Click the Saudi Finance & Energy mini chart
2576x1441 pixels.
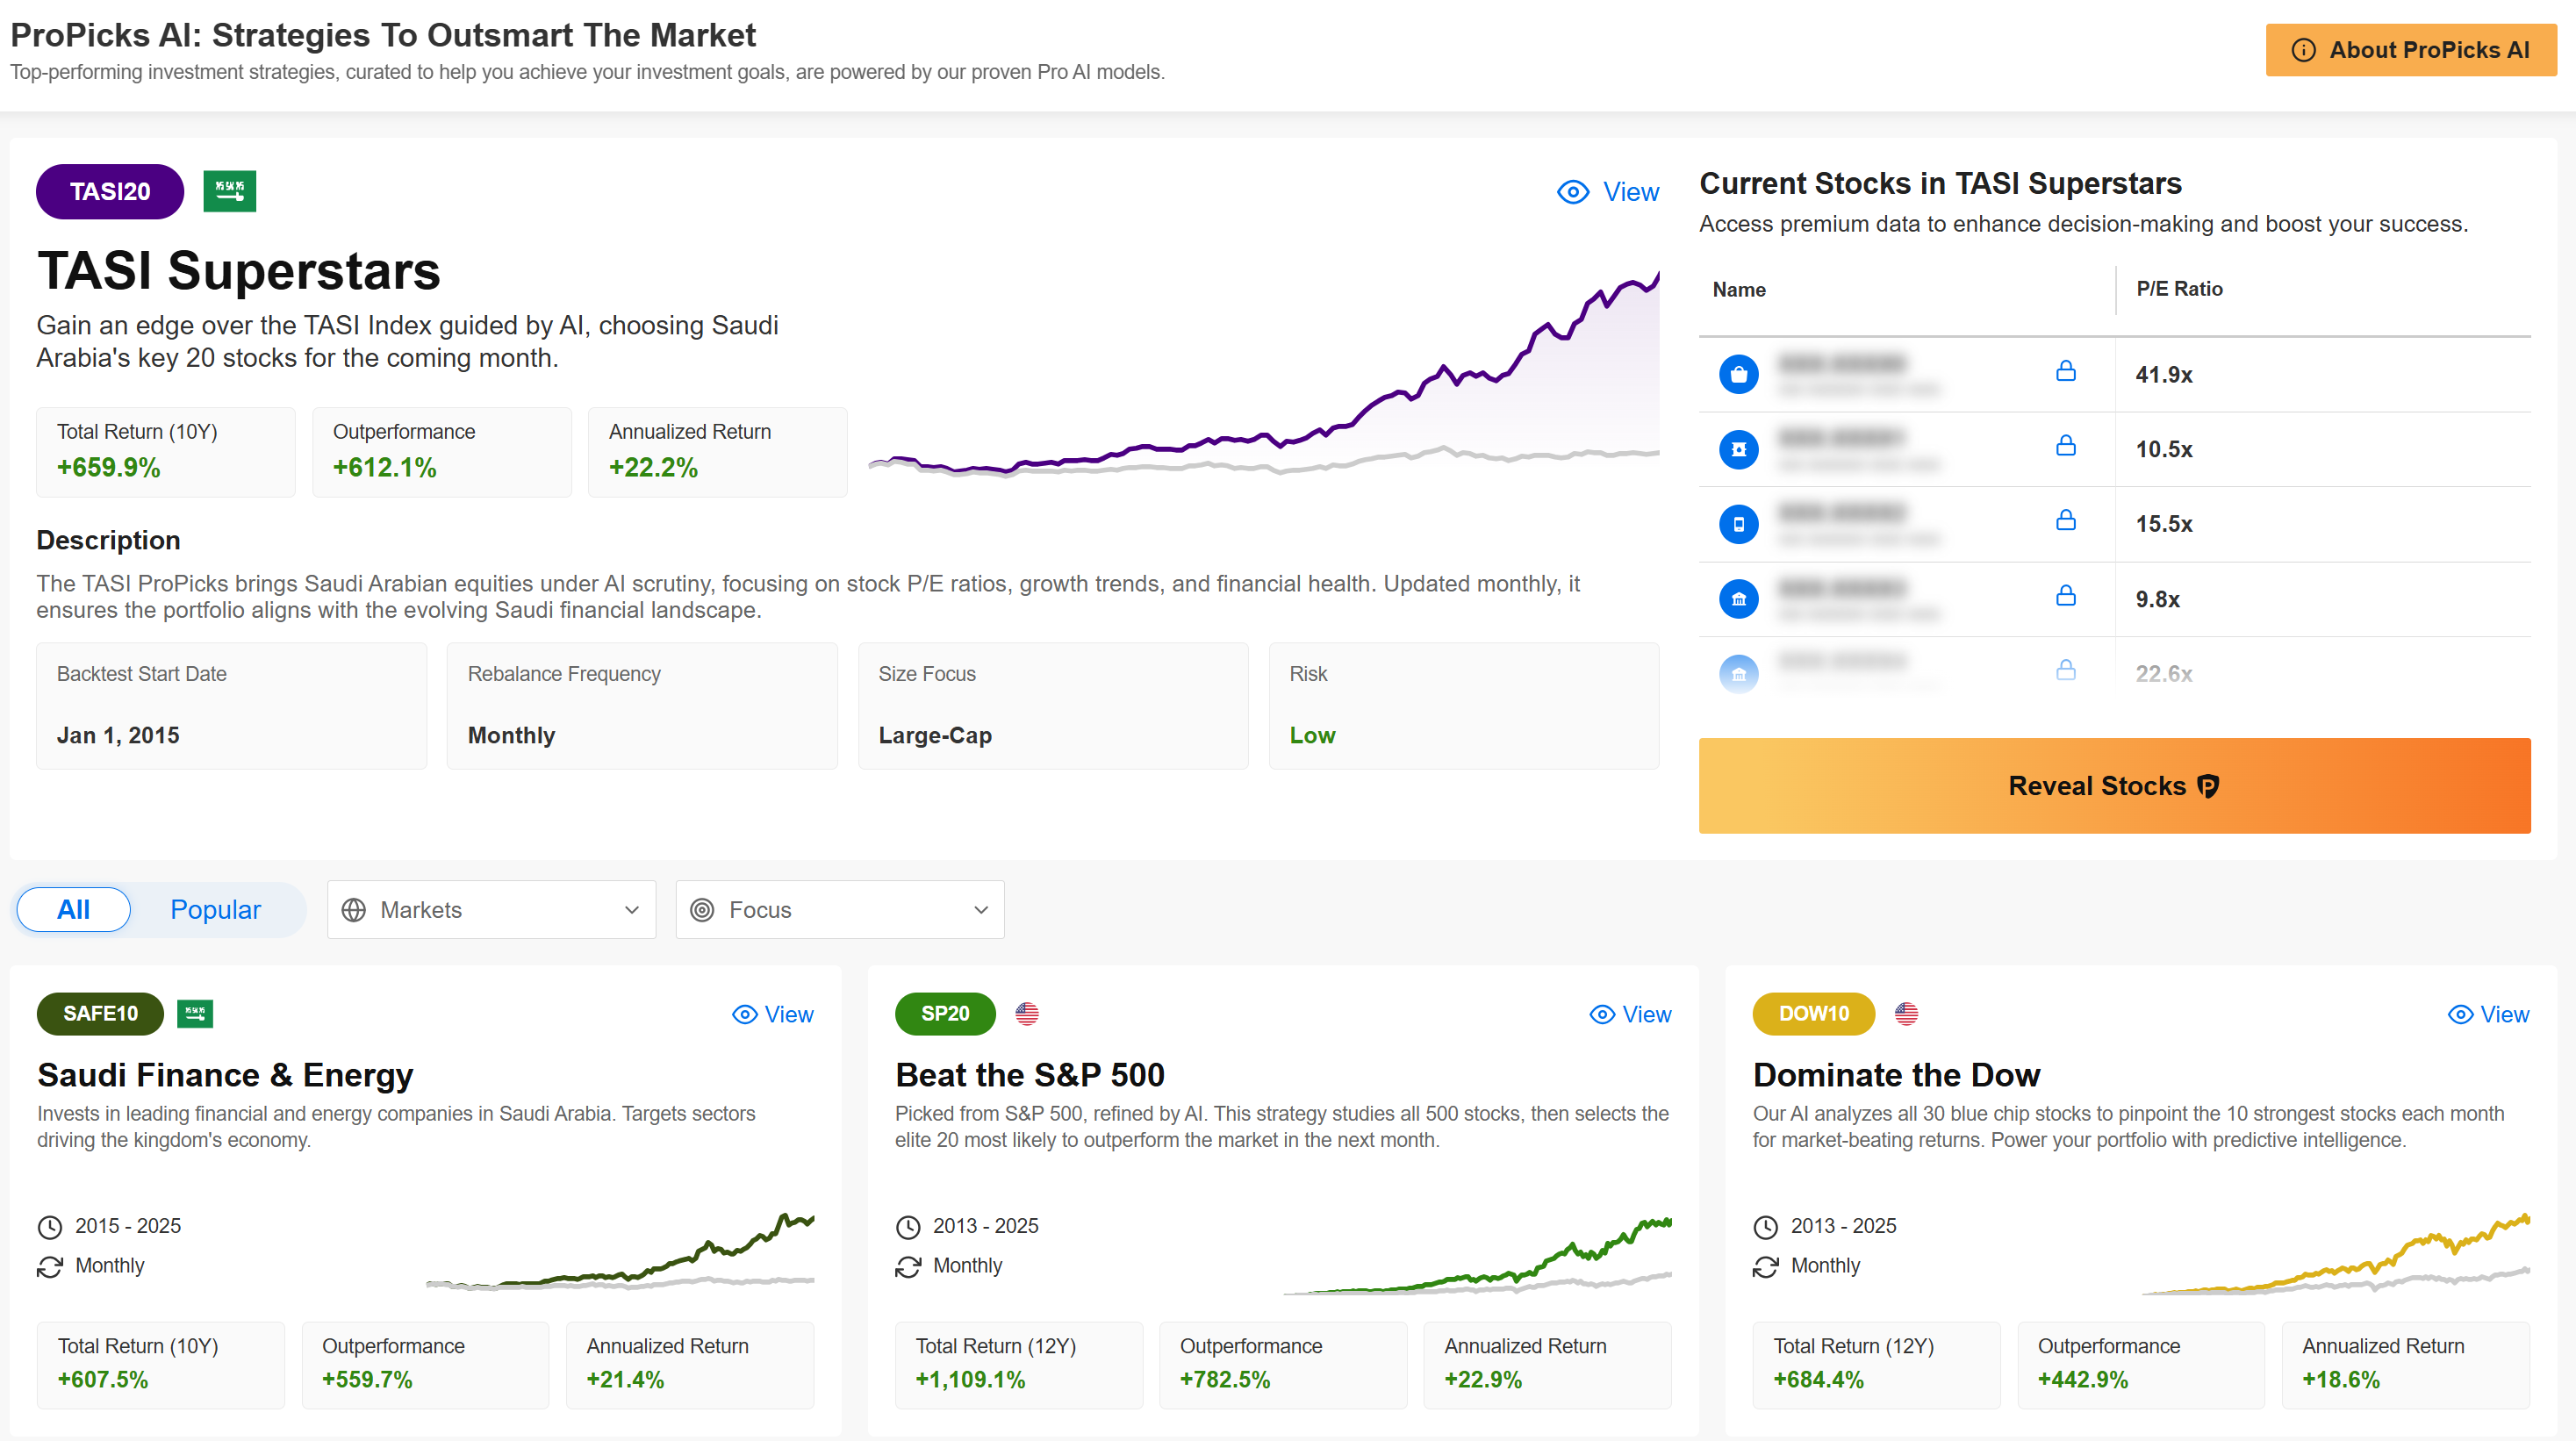(620, 1252)
